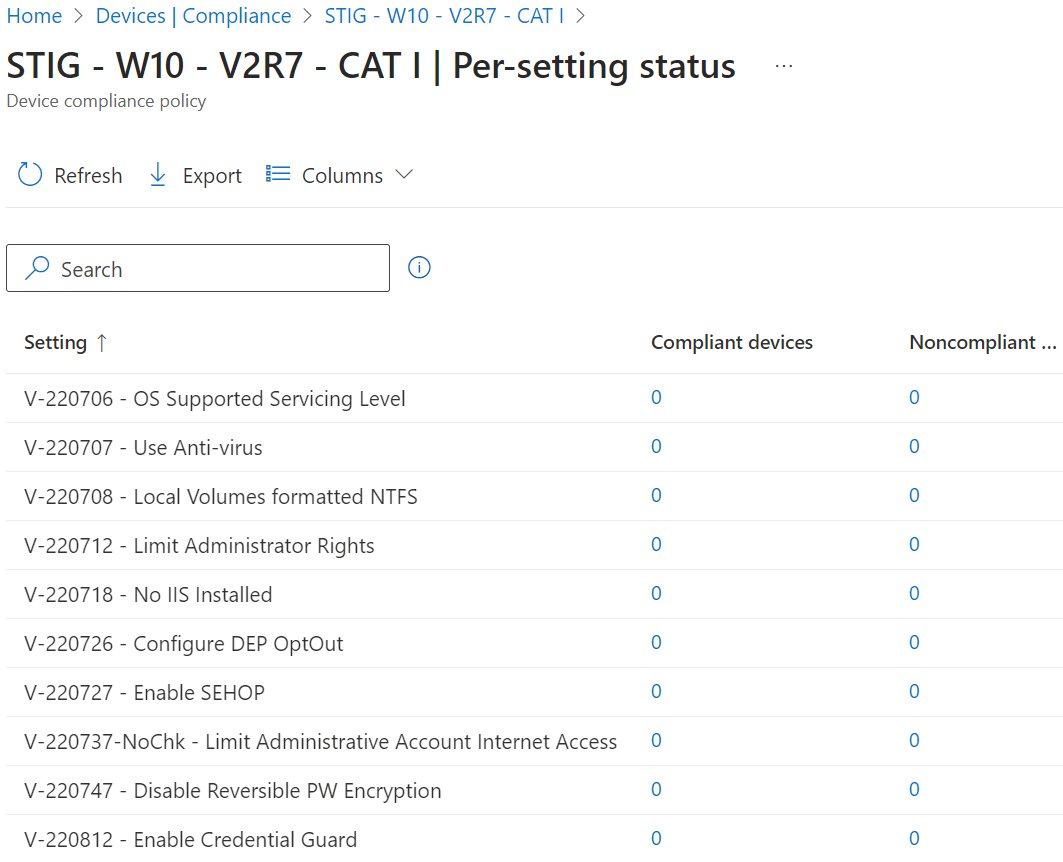Open compliant count for V-220706
Image resolution: width=1063 pixels, height=862 pixels.
(656, 397)
